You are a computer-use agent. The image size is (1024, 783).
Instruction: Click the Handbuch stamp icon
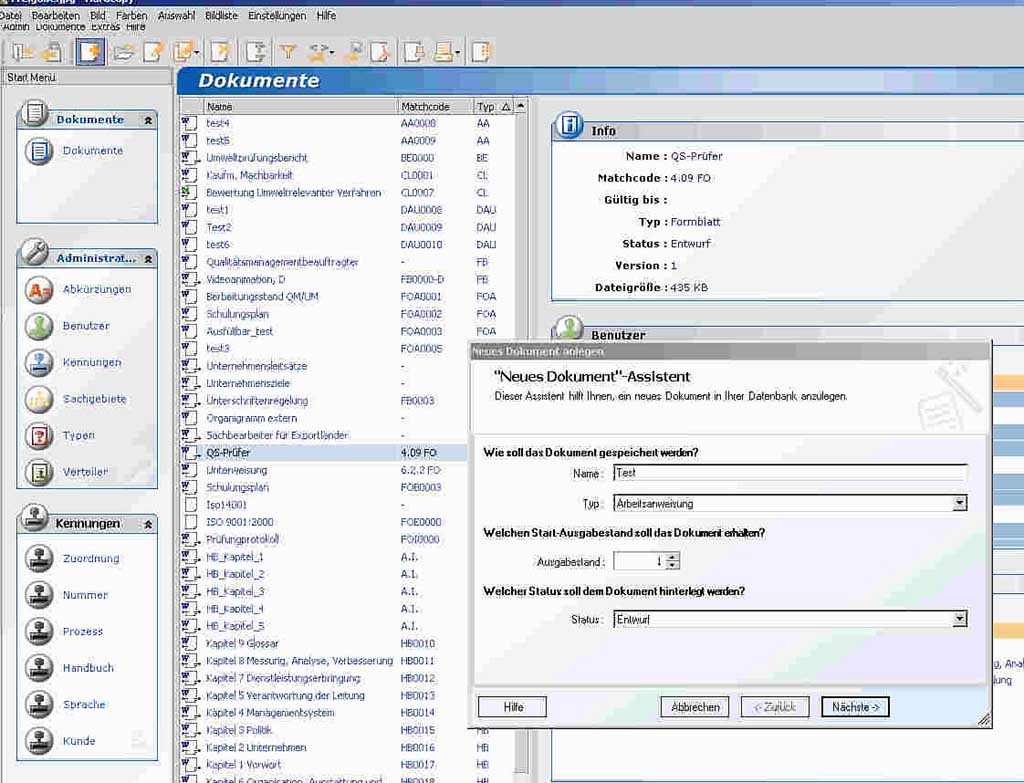coord(39,668)
